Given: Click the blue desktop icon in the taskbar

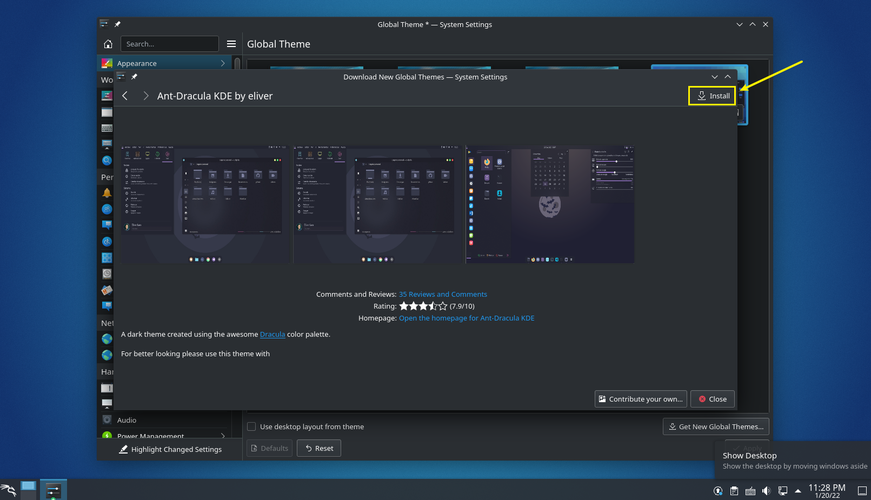Looking at the screenshot, I should [28, 489].
